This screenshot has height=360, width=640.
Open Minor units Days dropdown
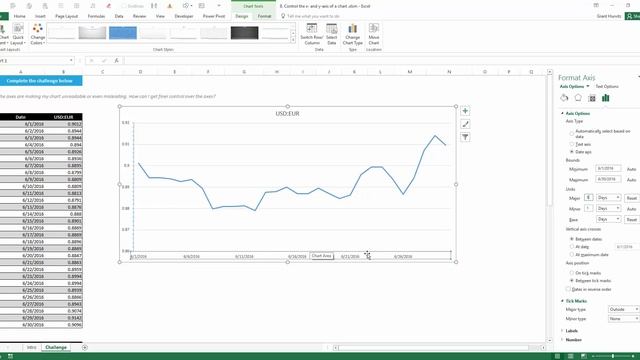click(608, 209)
